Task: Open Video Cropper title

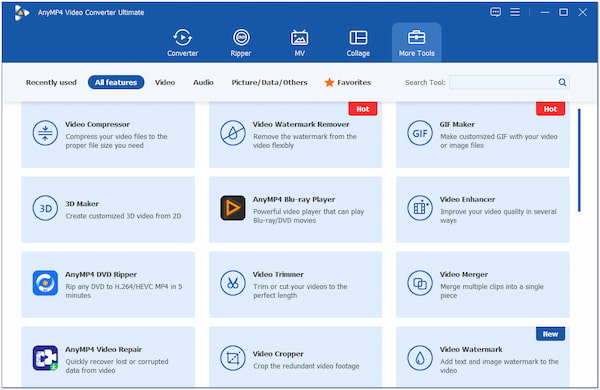Action: [x=278, y=354]
